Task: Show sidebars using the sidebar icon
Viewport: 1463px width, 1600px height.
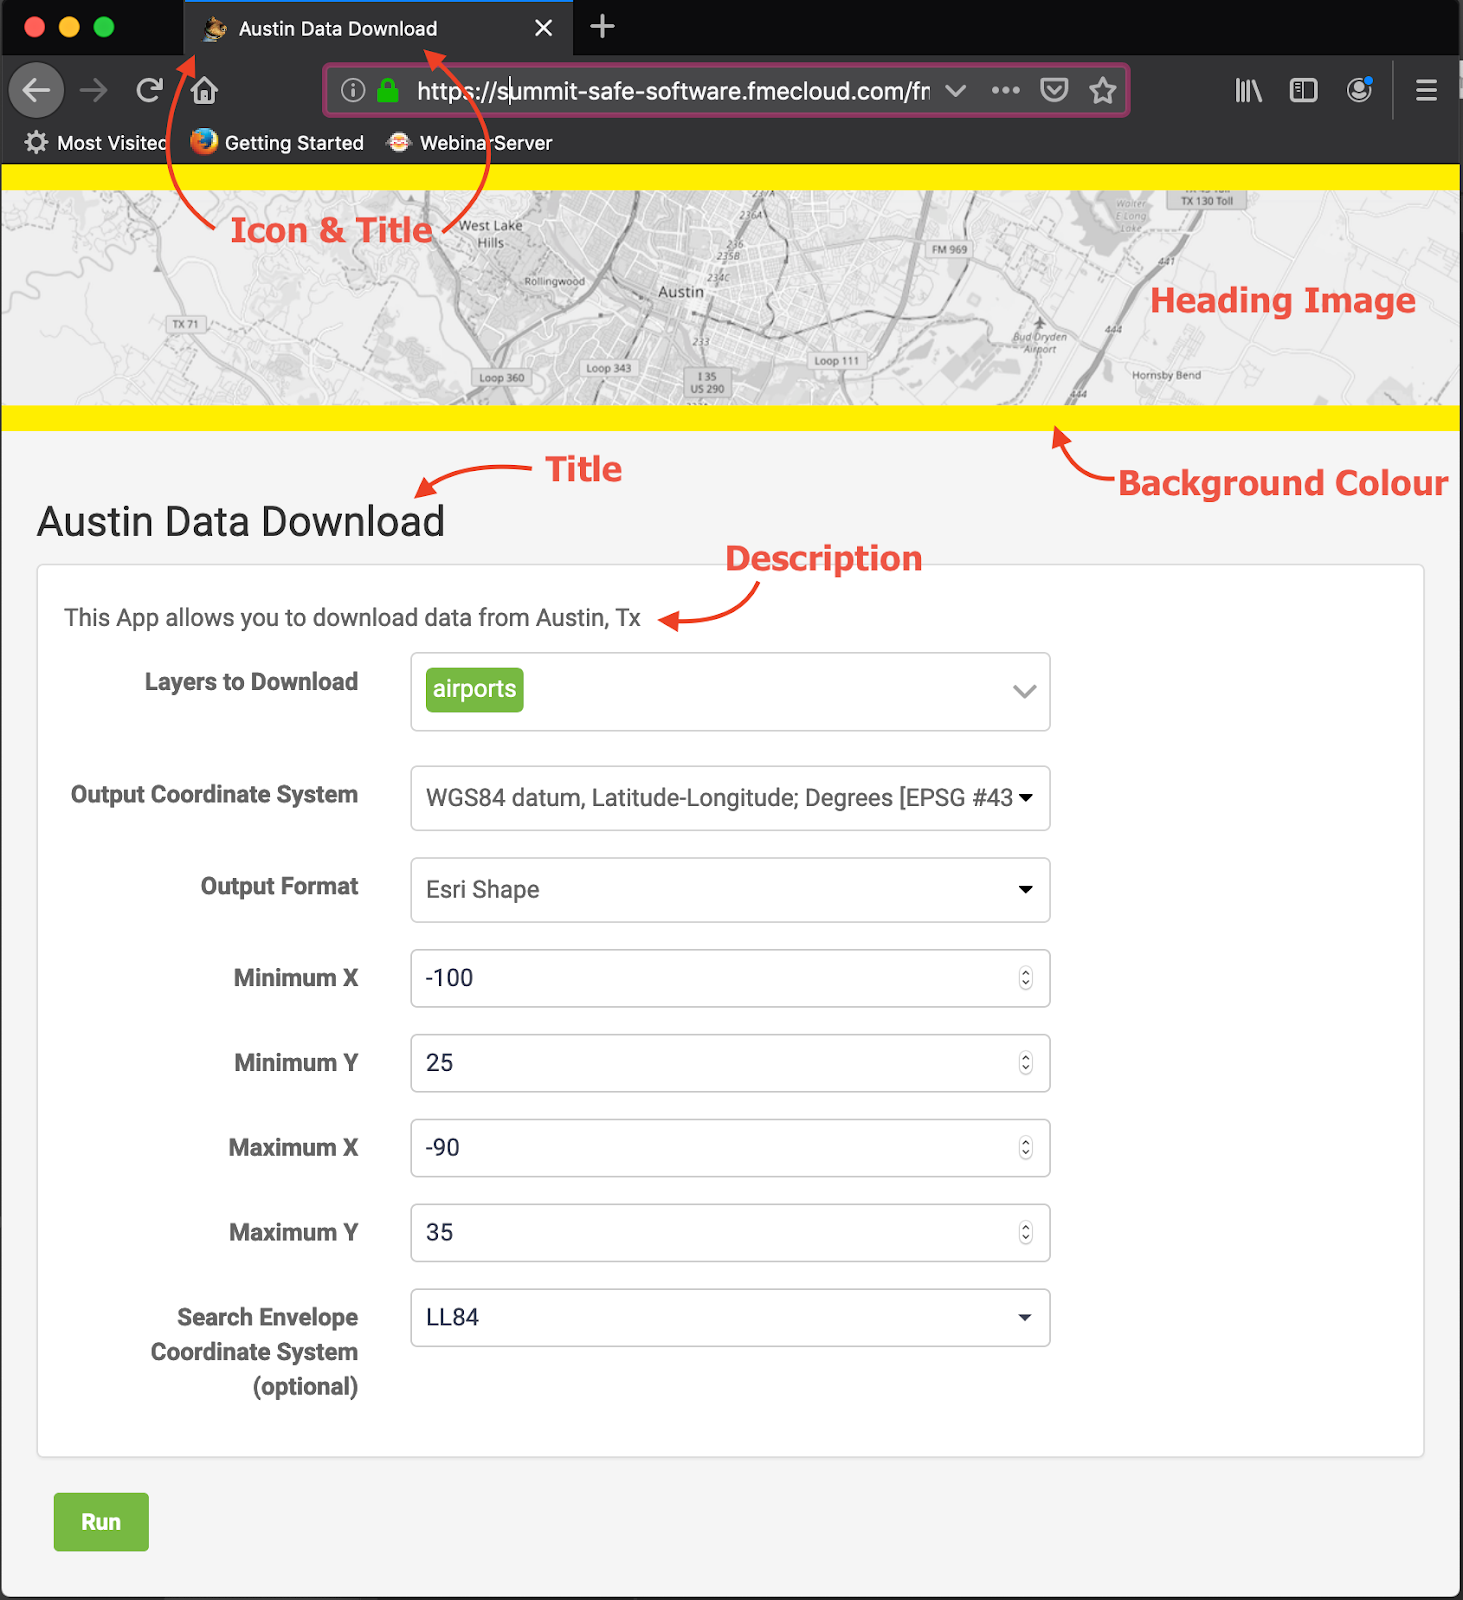Action: 1303,91
